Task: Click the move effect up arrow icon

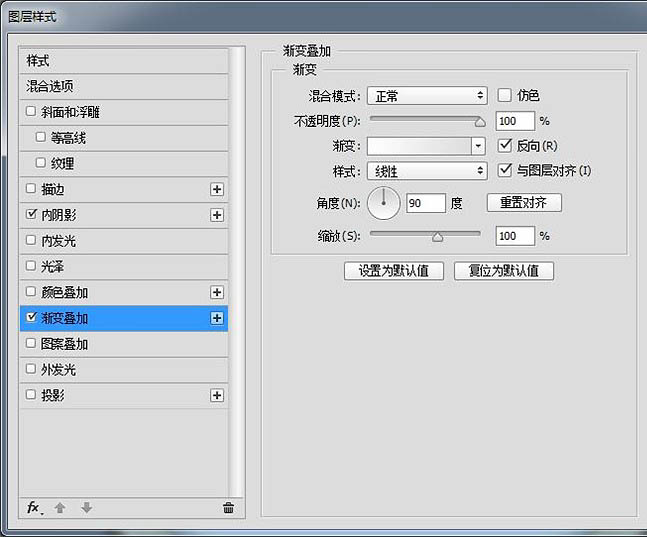Action: (x=60, y=508)
